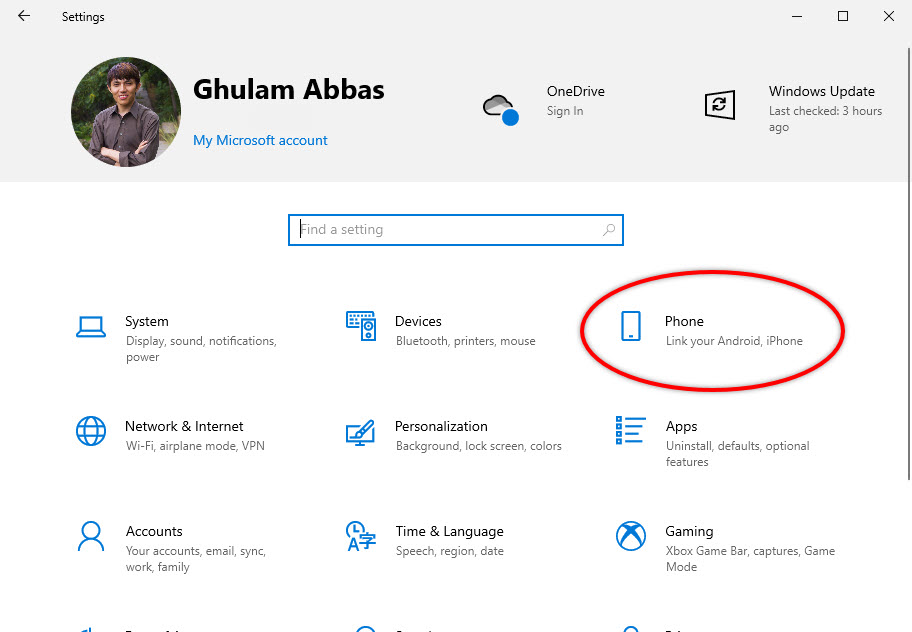Open Personalization settings title

pyautogui.click(x=441, y=426)
